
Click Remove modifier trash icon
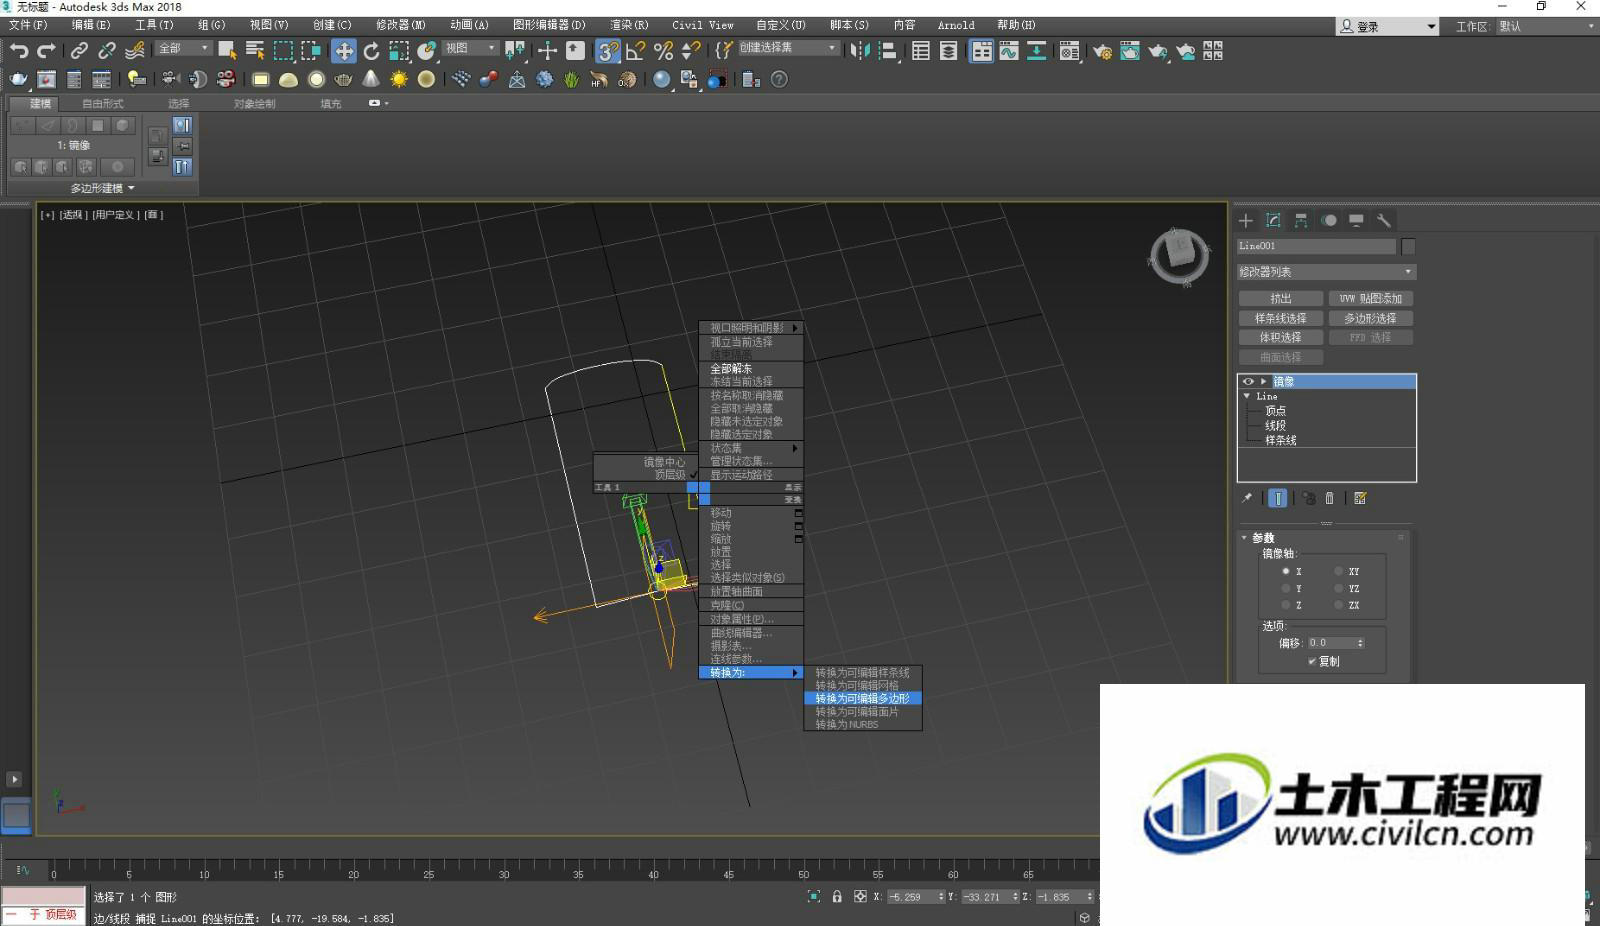click(x=1329, y=498)
